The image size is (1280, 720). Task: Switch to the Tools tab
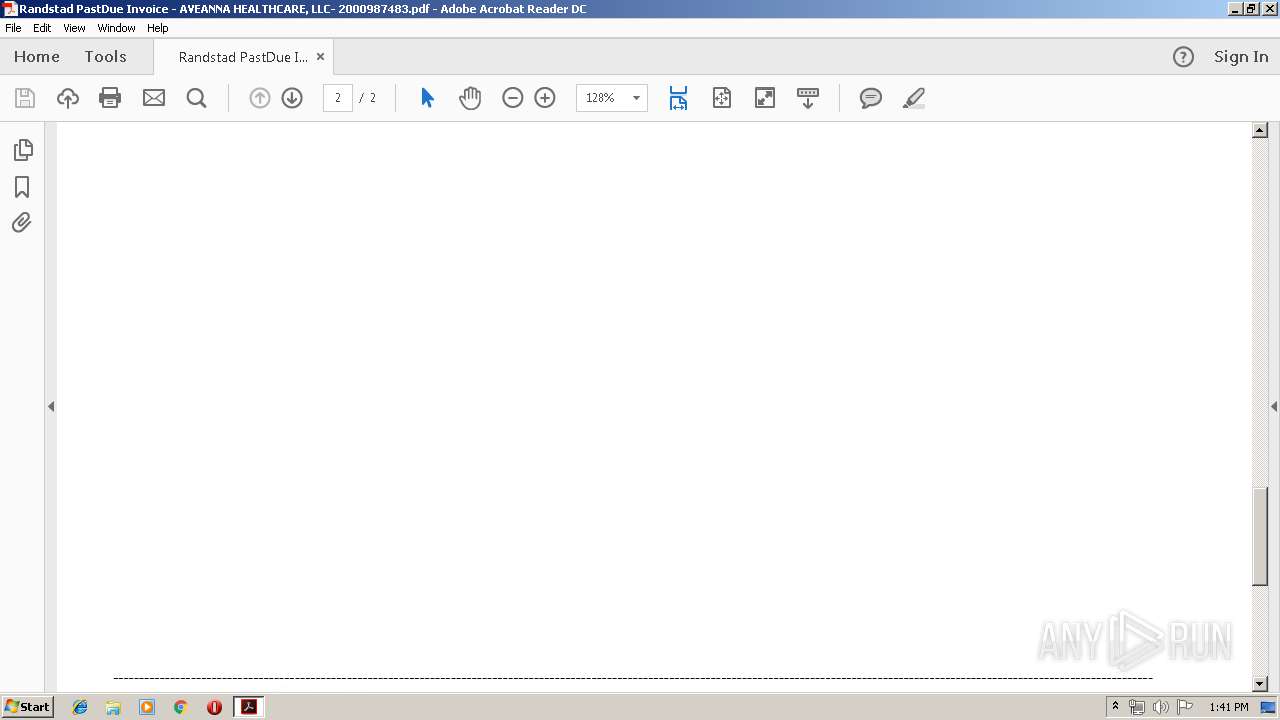[x=105, y=57]
